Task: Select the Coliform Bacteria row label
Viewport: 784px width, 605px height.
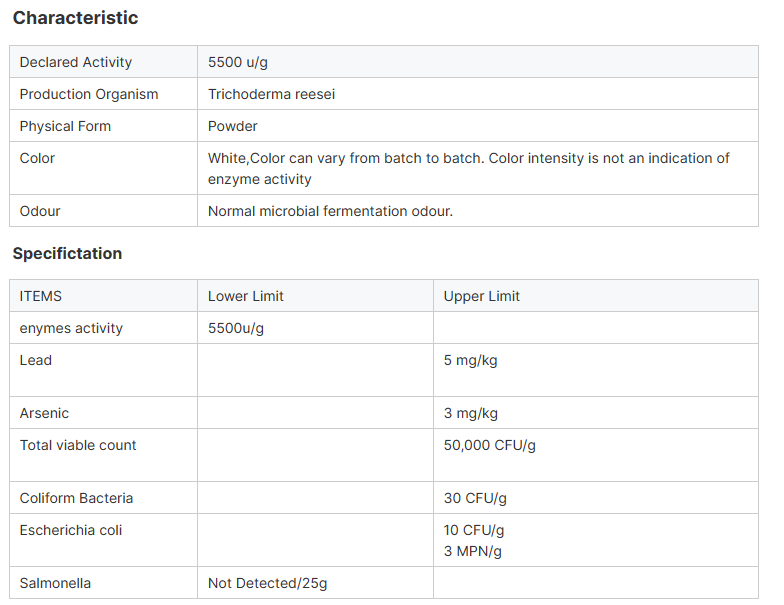Action: pyautogui.click(x=76, y=498)
